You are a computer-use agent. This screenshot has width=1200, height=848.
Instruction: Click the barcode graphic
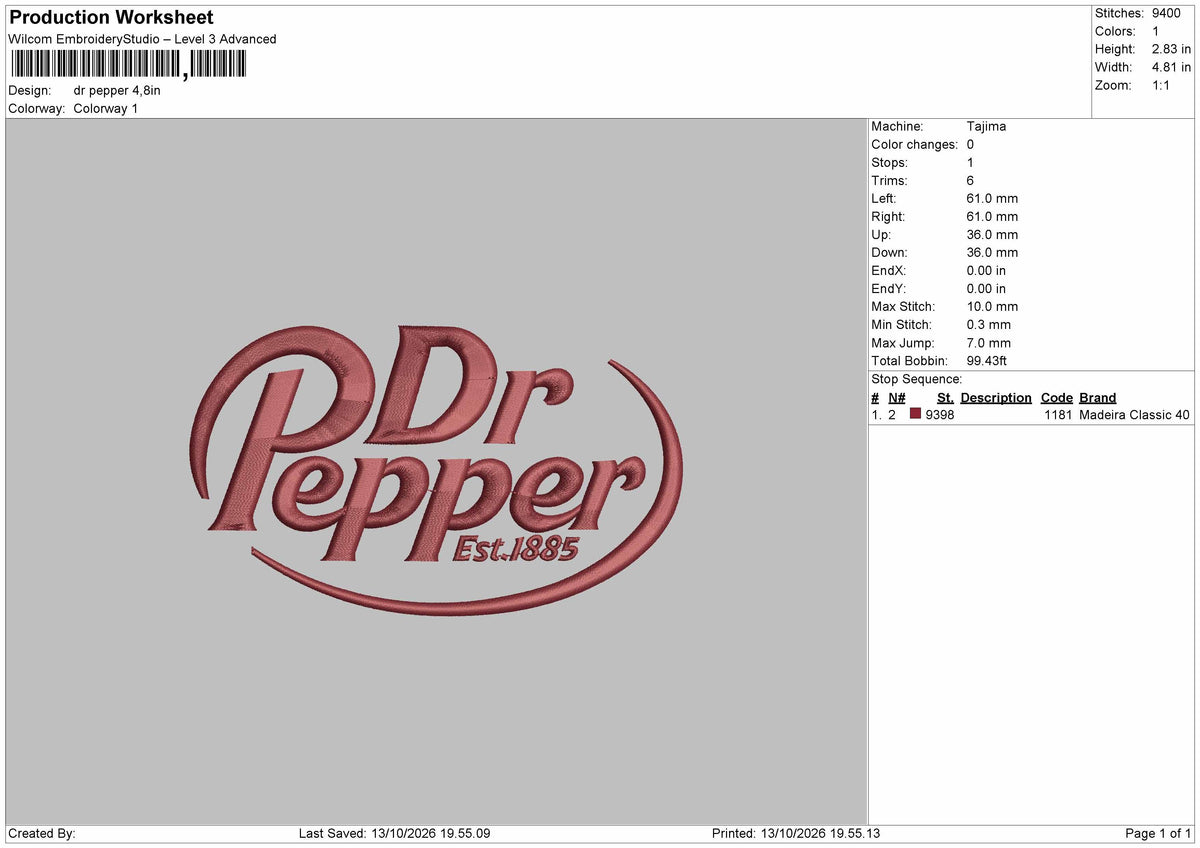point(128,65)
